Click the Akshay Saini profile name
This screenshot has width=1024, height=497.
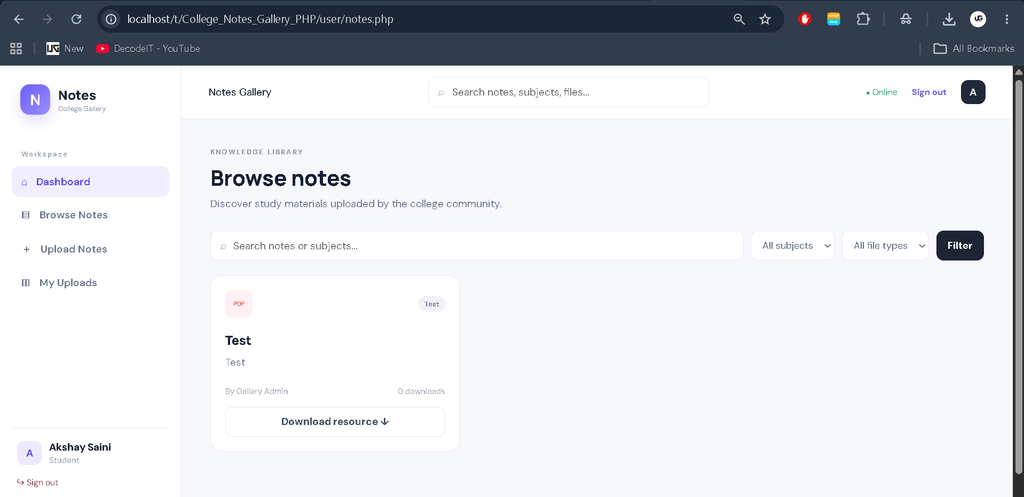[80, 447]
